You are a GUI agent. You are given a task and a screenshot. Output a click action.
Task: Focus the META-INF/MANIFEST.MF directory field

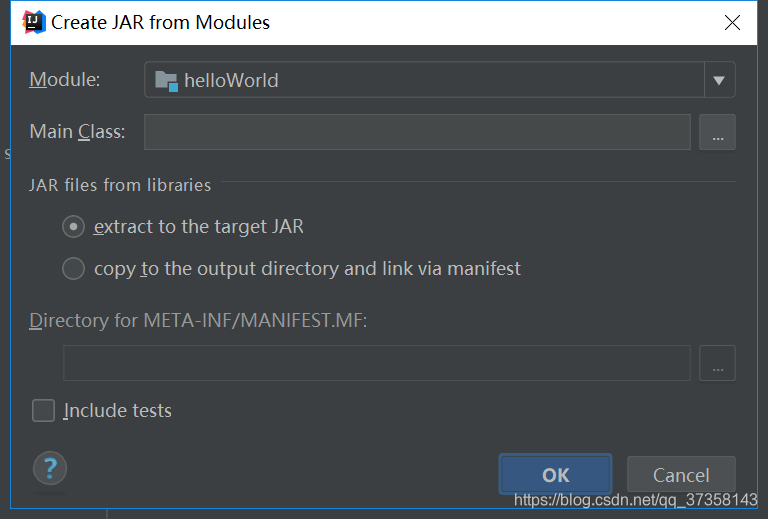click(x=377, y=363)
